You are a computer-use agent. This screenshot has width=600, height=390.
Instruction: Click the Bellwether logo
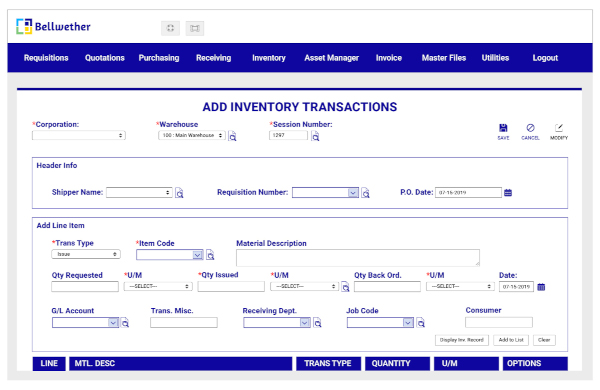53,26
